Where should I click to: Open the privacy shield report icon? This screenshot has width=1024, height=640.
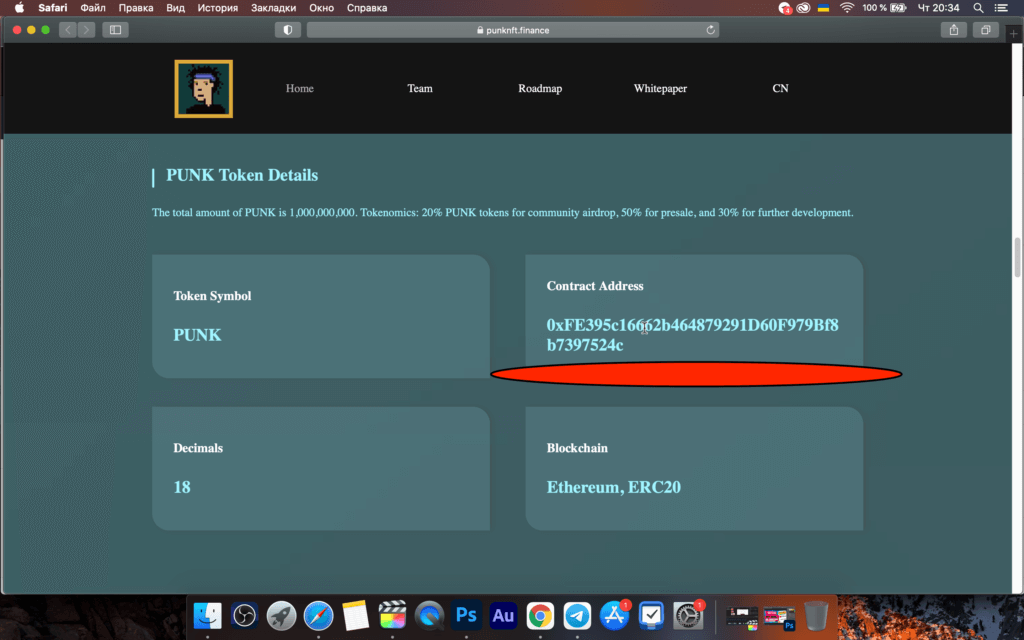point(288,30)
